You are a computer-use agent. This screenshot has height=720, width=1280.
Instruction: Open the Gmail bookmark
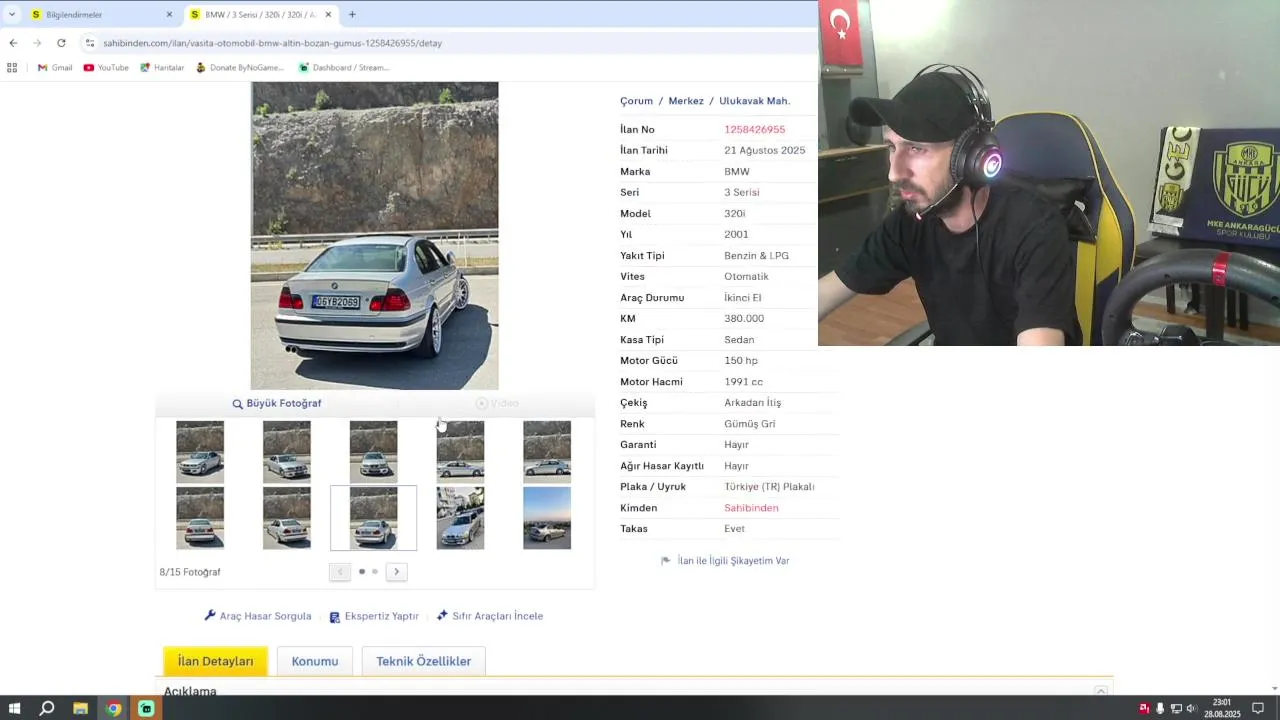coord(55,68)
